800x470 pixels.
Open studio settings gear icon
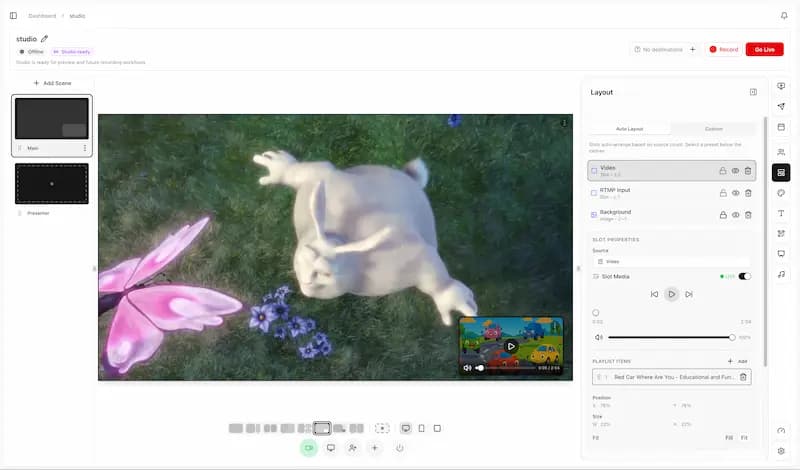tap(781, 451)
